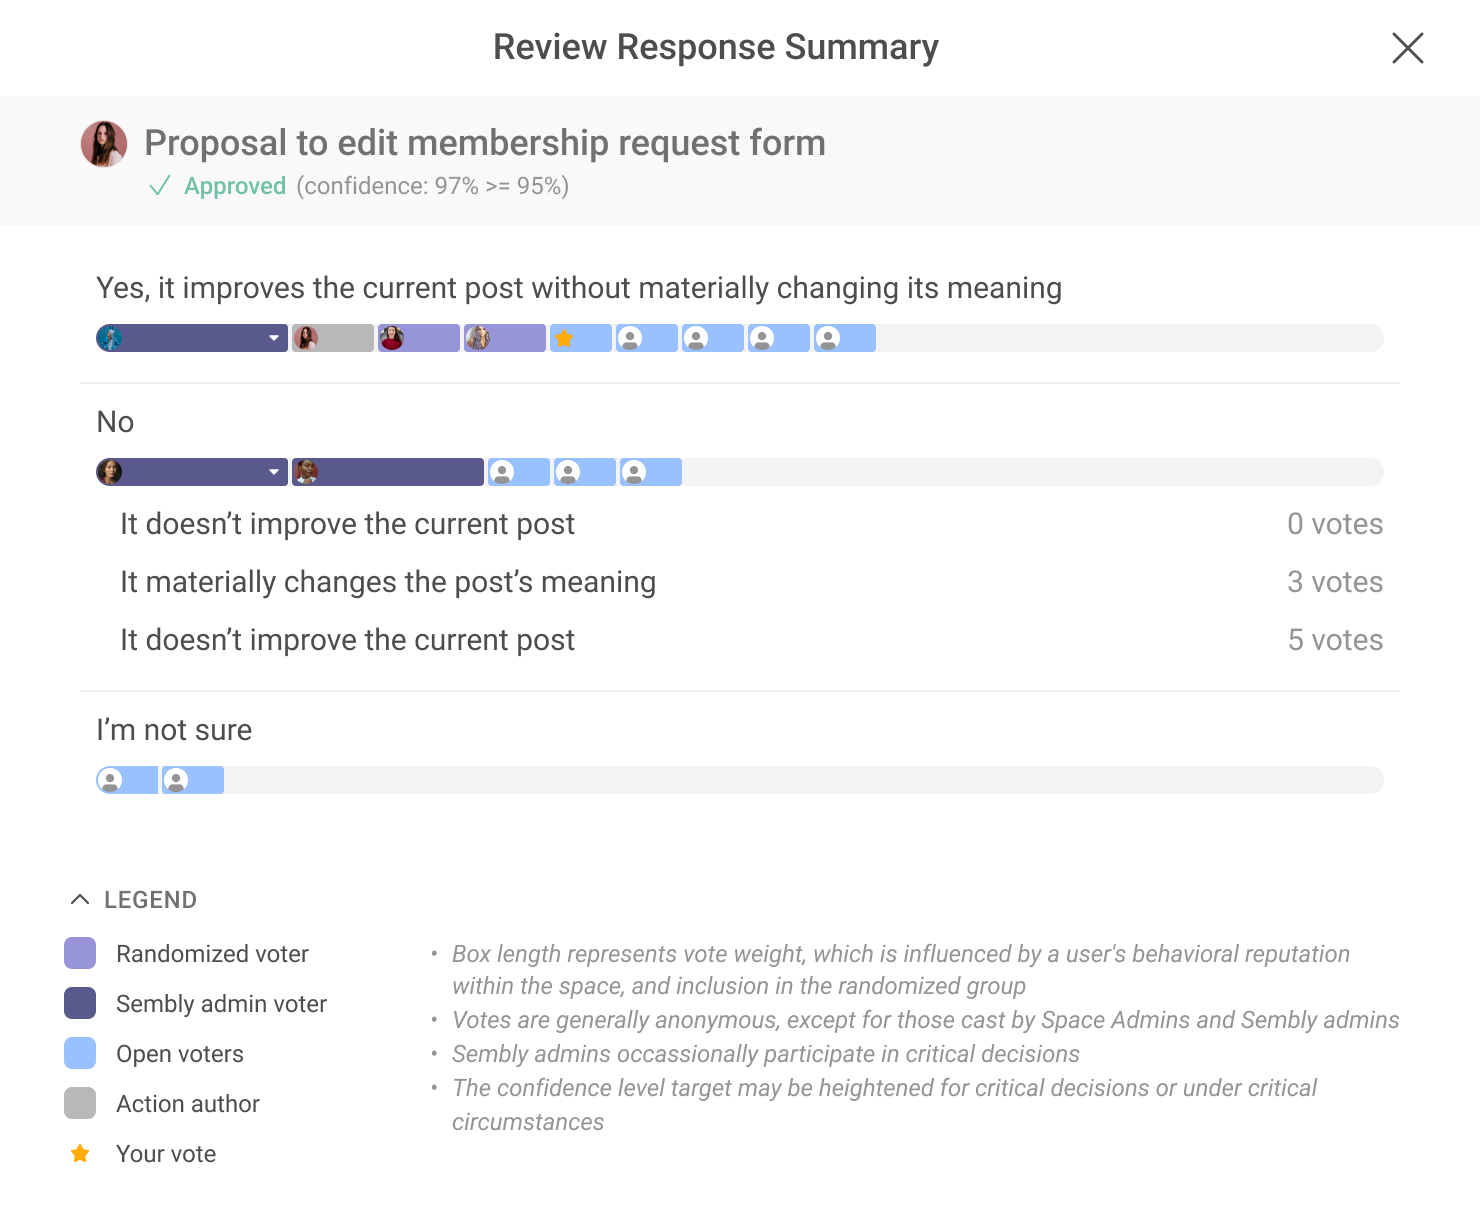Click the last open voter in the No bar

pos(650,472)
